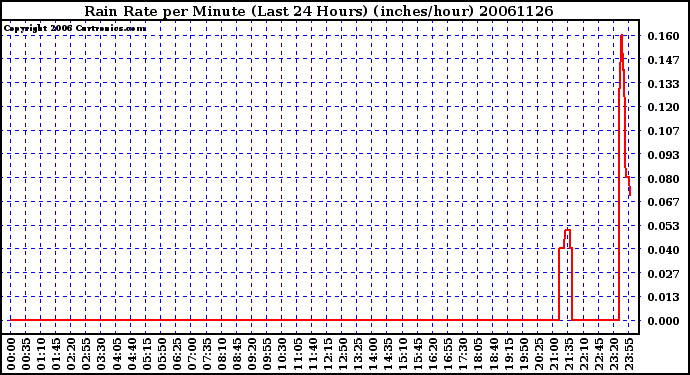Click the 04:40 time label

(x=132, y=354)
